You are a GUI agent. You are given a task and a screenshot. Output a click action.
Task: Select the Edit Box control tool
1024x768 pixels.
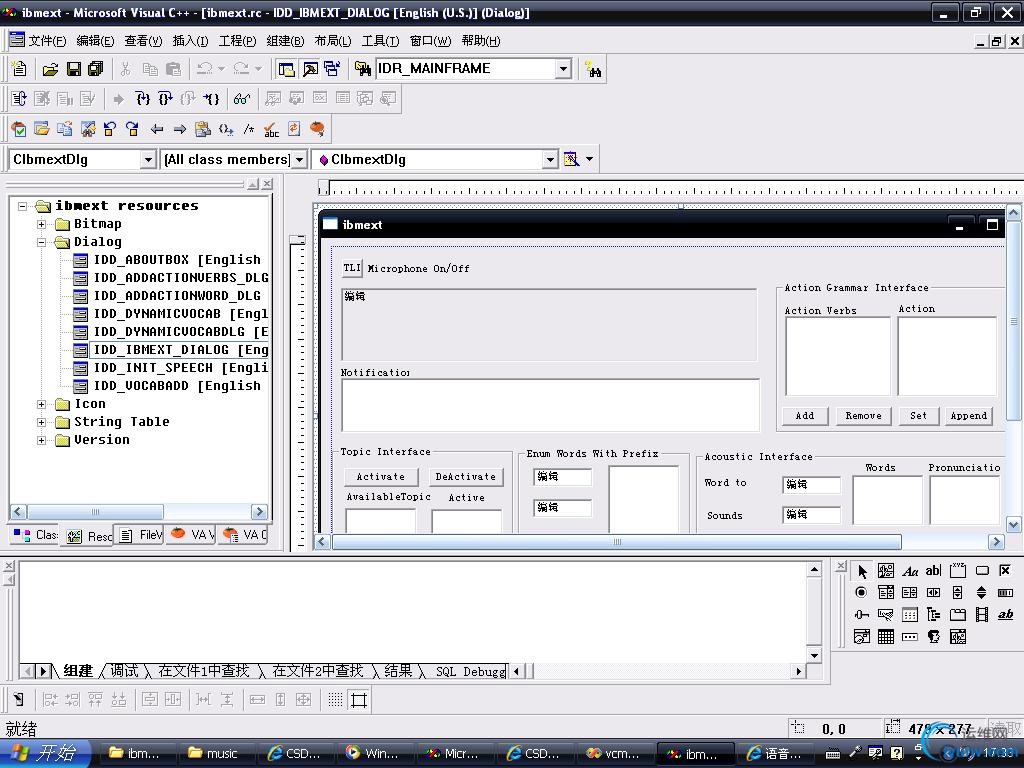pyautogui.click(x=933, y=571)
